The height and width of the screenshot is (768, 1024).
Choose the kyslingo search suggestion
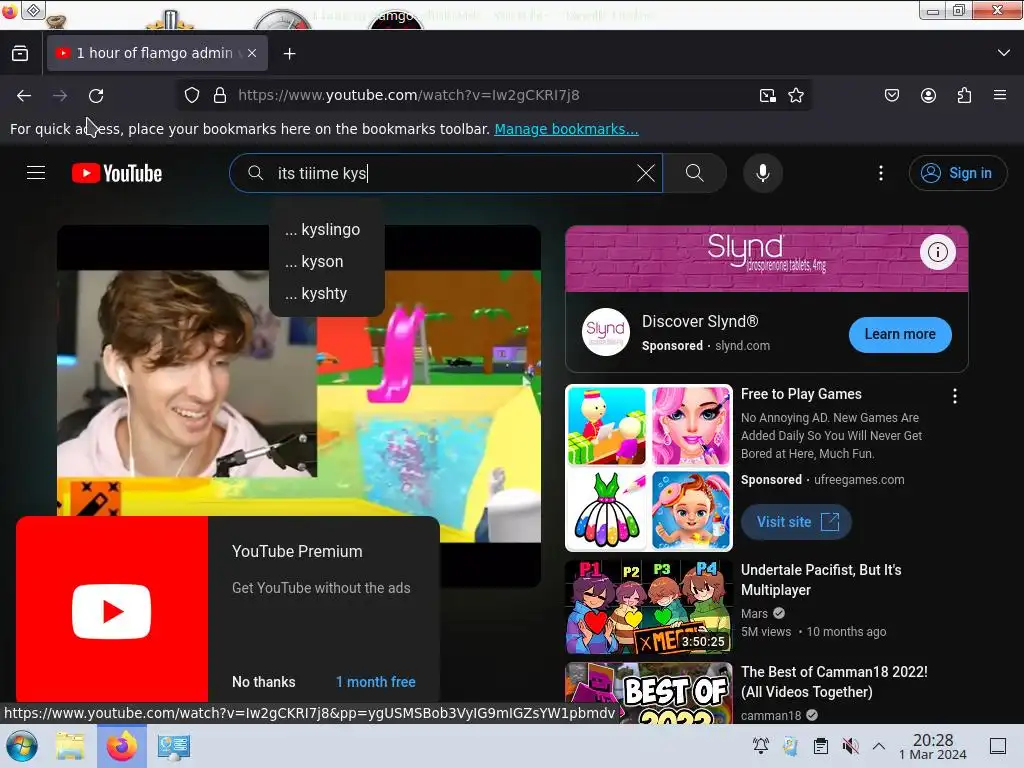tap(327, 230)
